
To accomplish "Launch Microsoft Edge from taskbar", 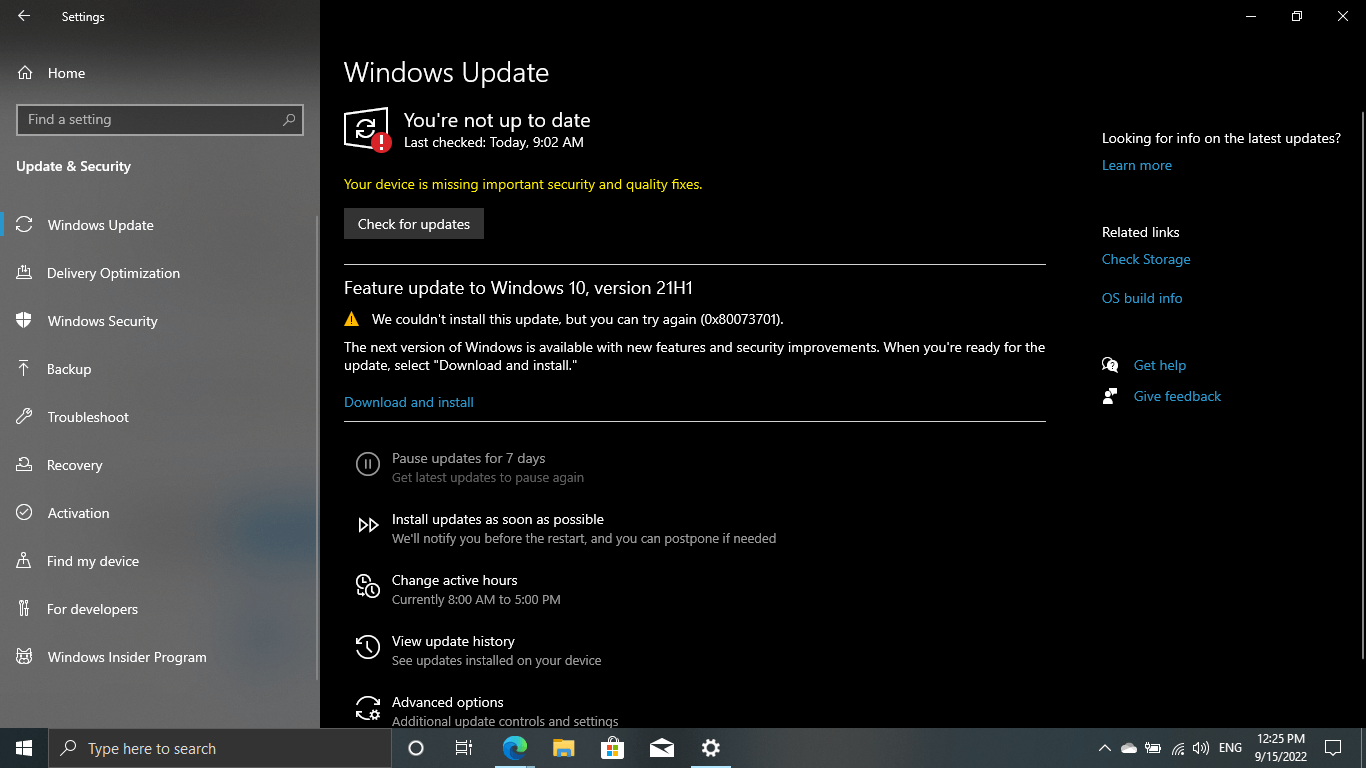I will 514,748.
